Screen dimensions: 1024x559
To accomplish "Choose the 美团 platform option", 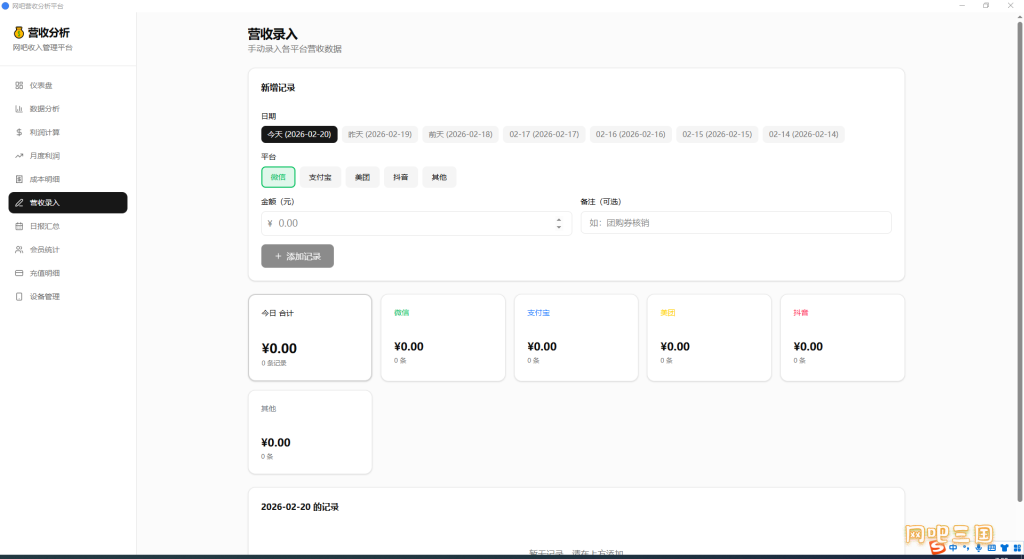I will (362, 177).
